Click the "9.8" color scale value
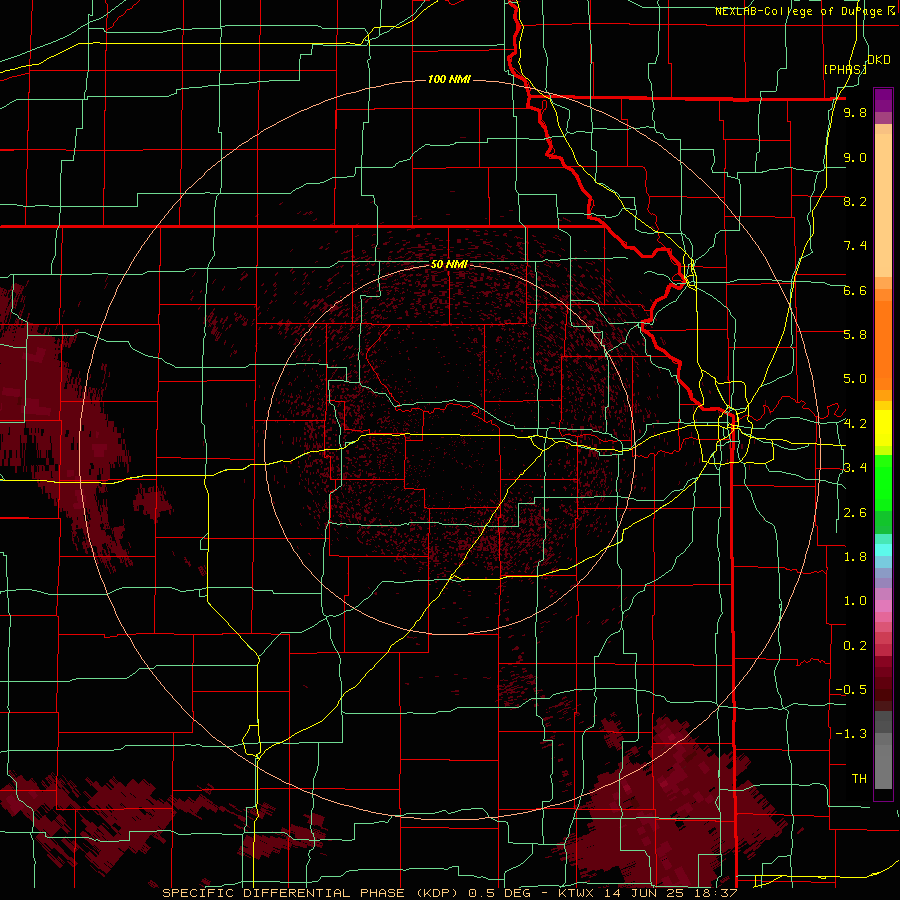Image resolution: width=900 pixels, height=900 pixels. 855,112
